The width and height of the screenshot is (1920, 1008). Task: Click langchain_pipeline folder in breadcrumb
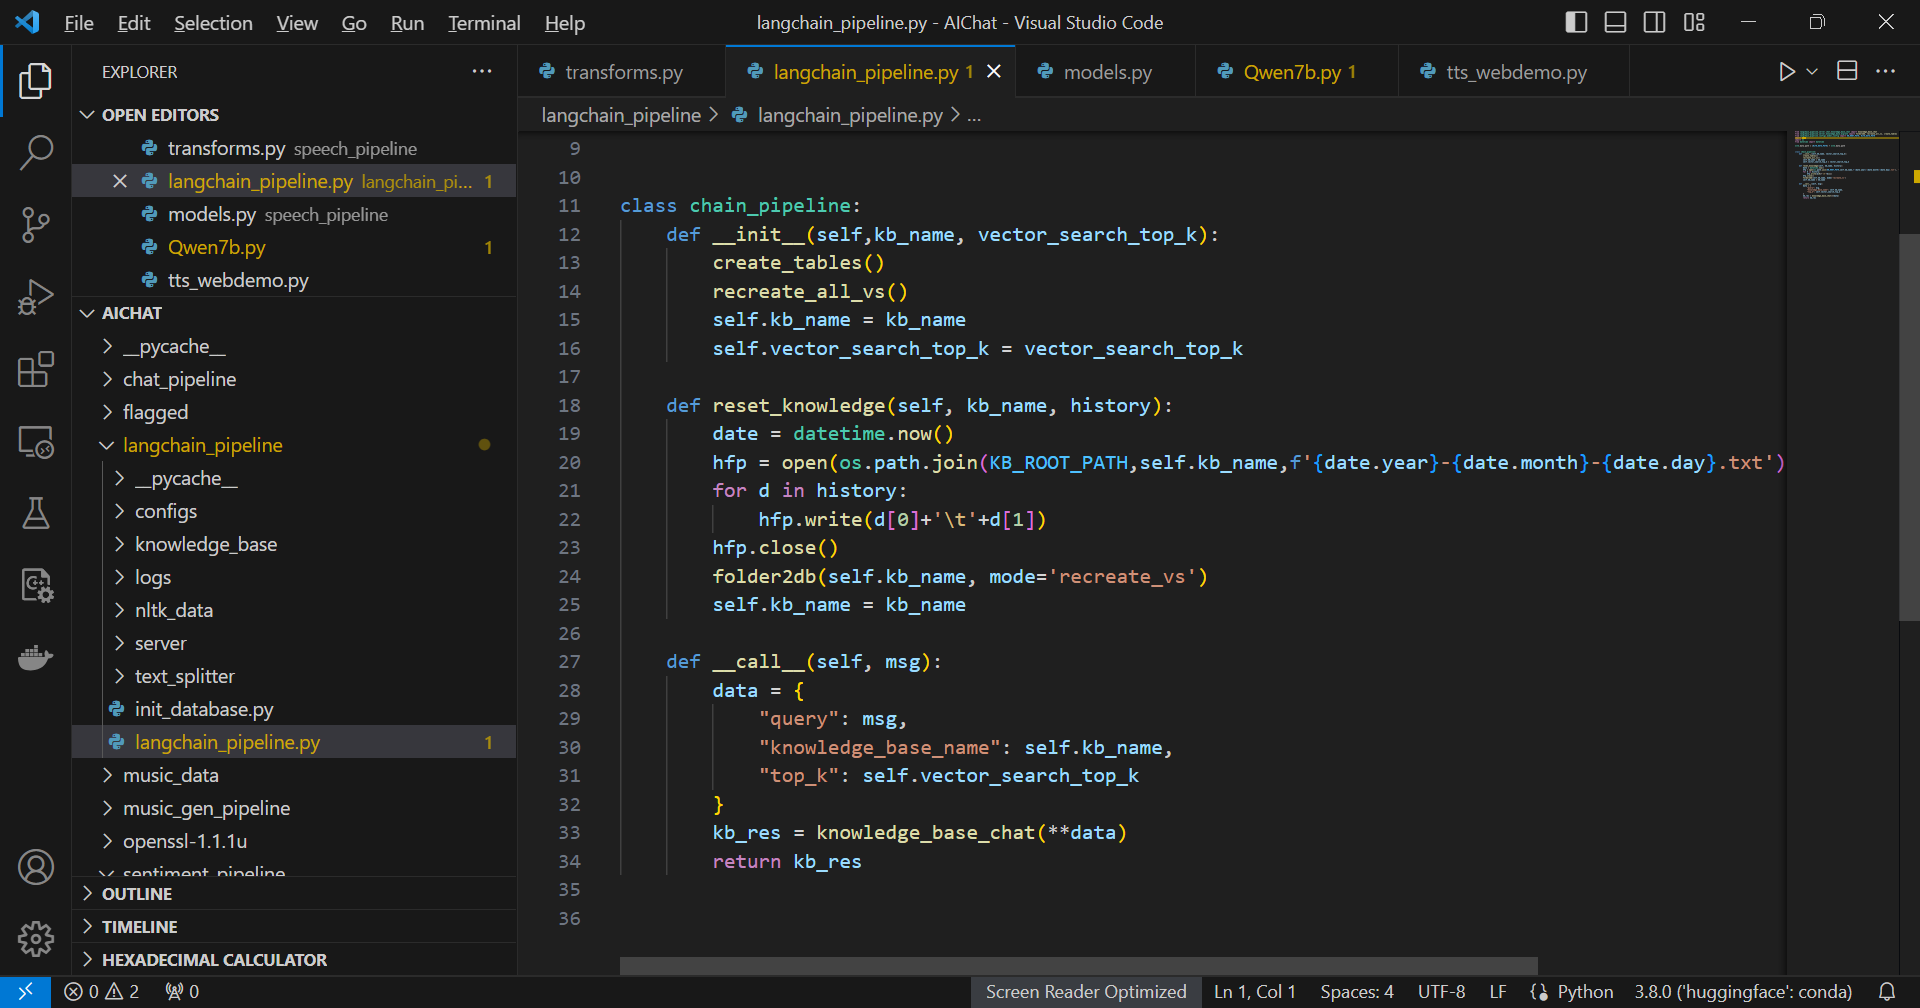coord(621,115)
